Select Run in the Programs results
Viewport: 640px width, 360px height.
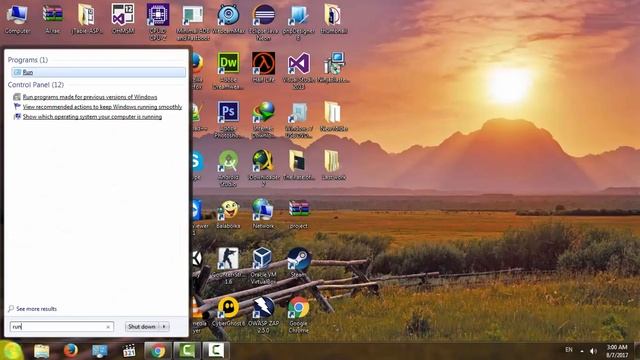tap(98, 72)
